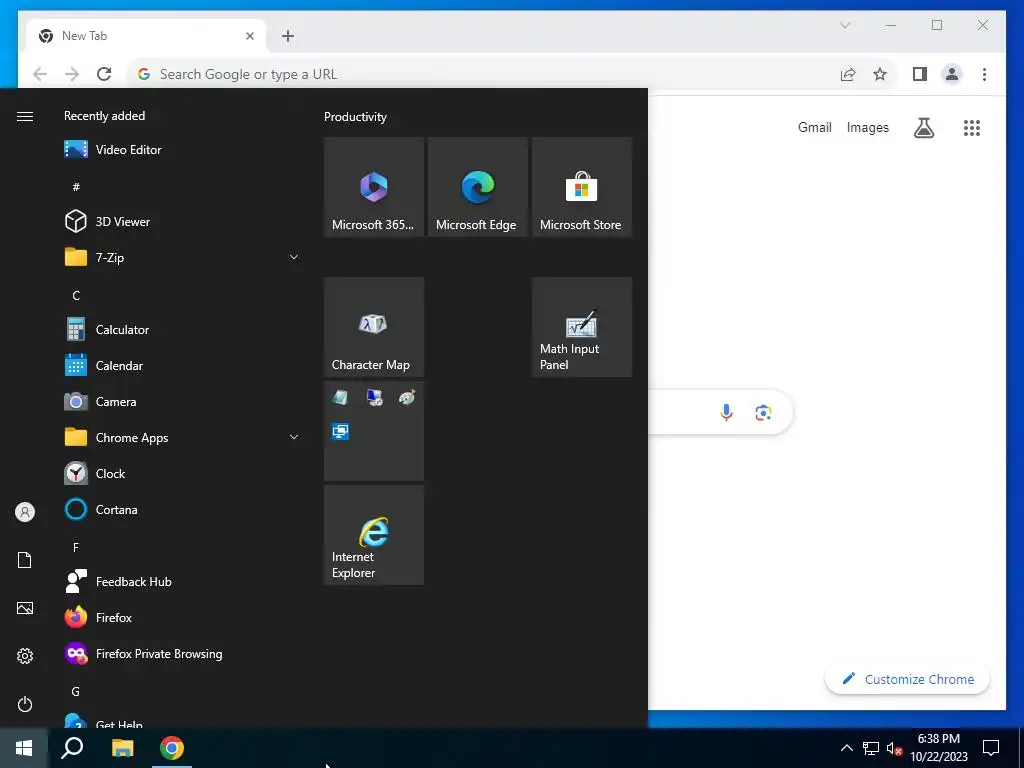
Task: Bookmark this tab with the star icon
Action: coord(880,74)
